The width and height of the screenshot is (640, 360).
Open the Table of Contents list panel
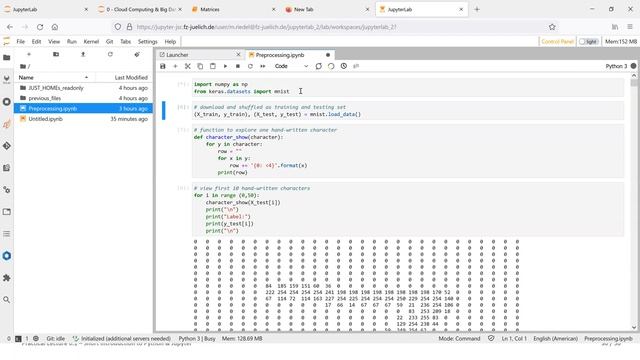(x=7, y=234)
